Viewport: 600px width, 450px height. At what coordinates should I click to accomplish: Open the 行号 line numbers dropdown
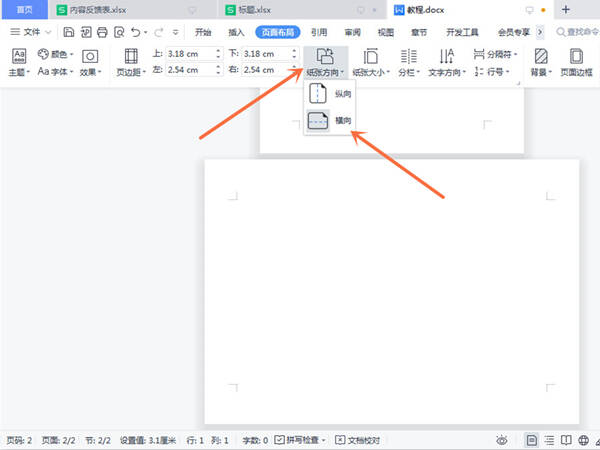[492, 72]
